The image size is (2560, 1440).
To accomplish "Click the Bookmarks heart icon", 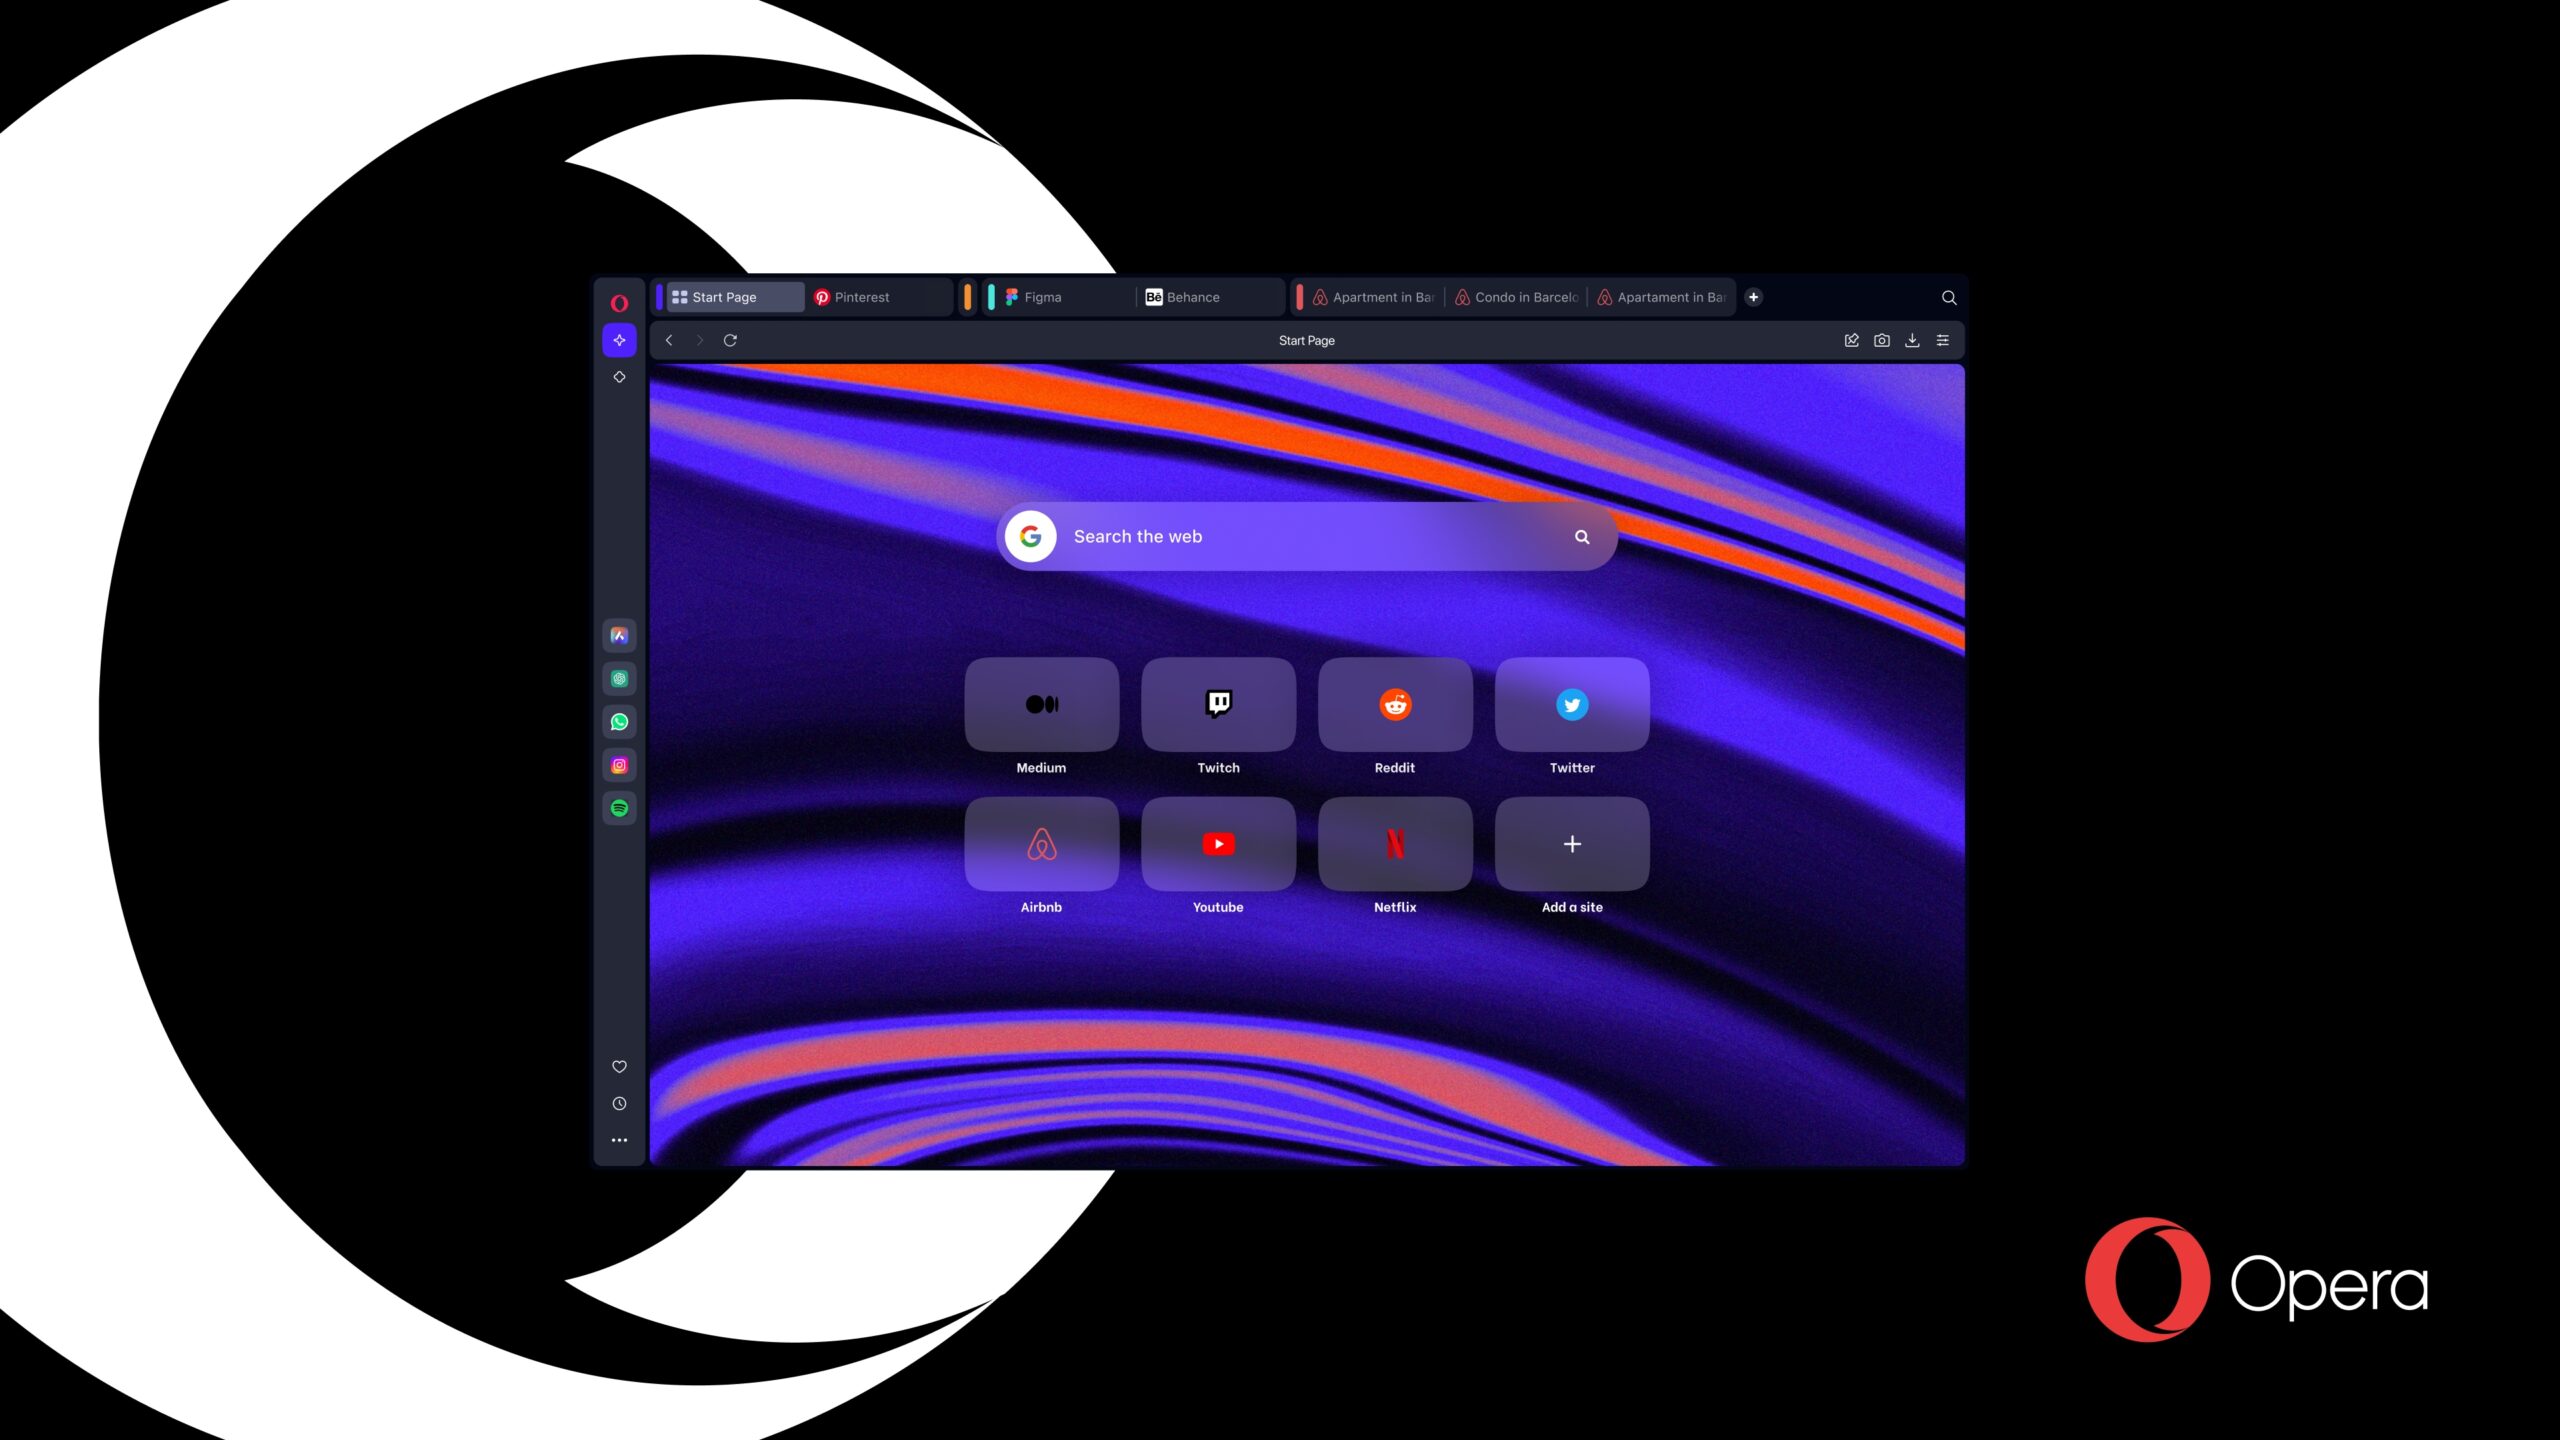I will click(619, 1065).
